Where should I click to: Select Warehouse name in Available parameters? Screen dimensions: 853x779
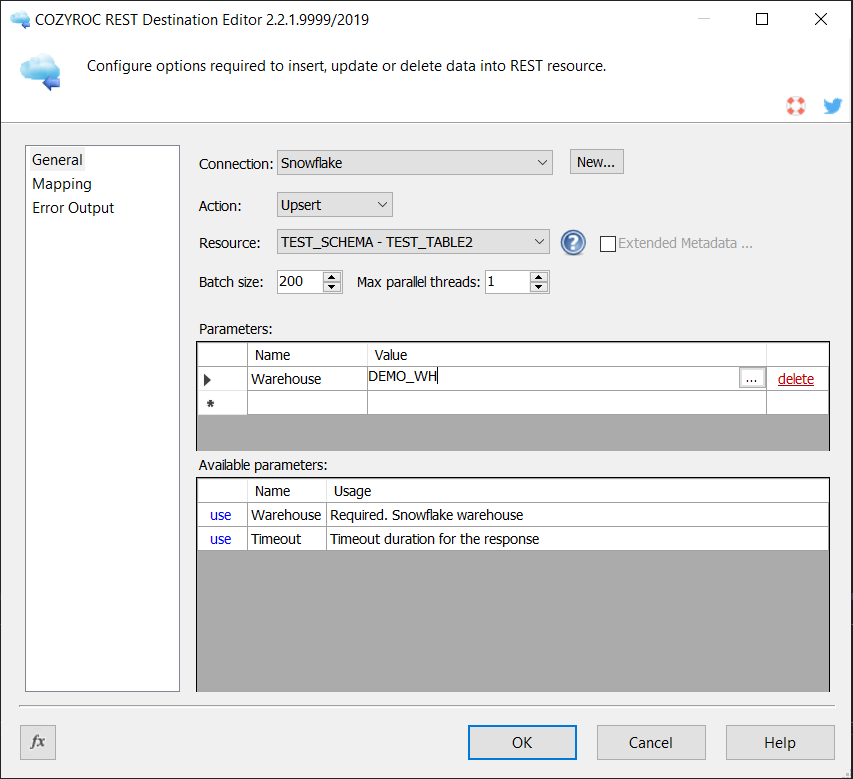pos(286,515)
